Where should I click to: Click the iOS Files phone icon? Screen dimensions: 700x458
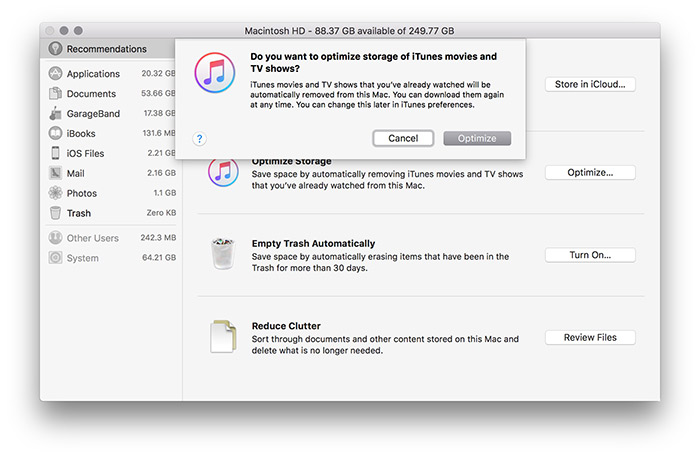point(55,153)
